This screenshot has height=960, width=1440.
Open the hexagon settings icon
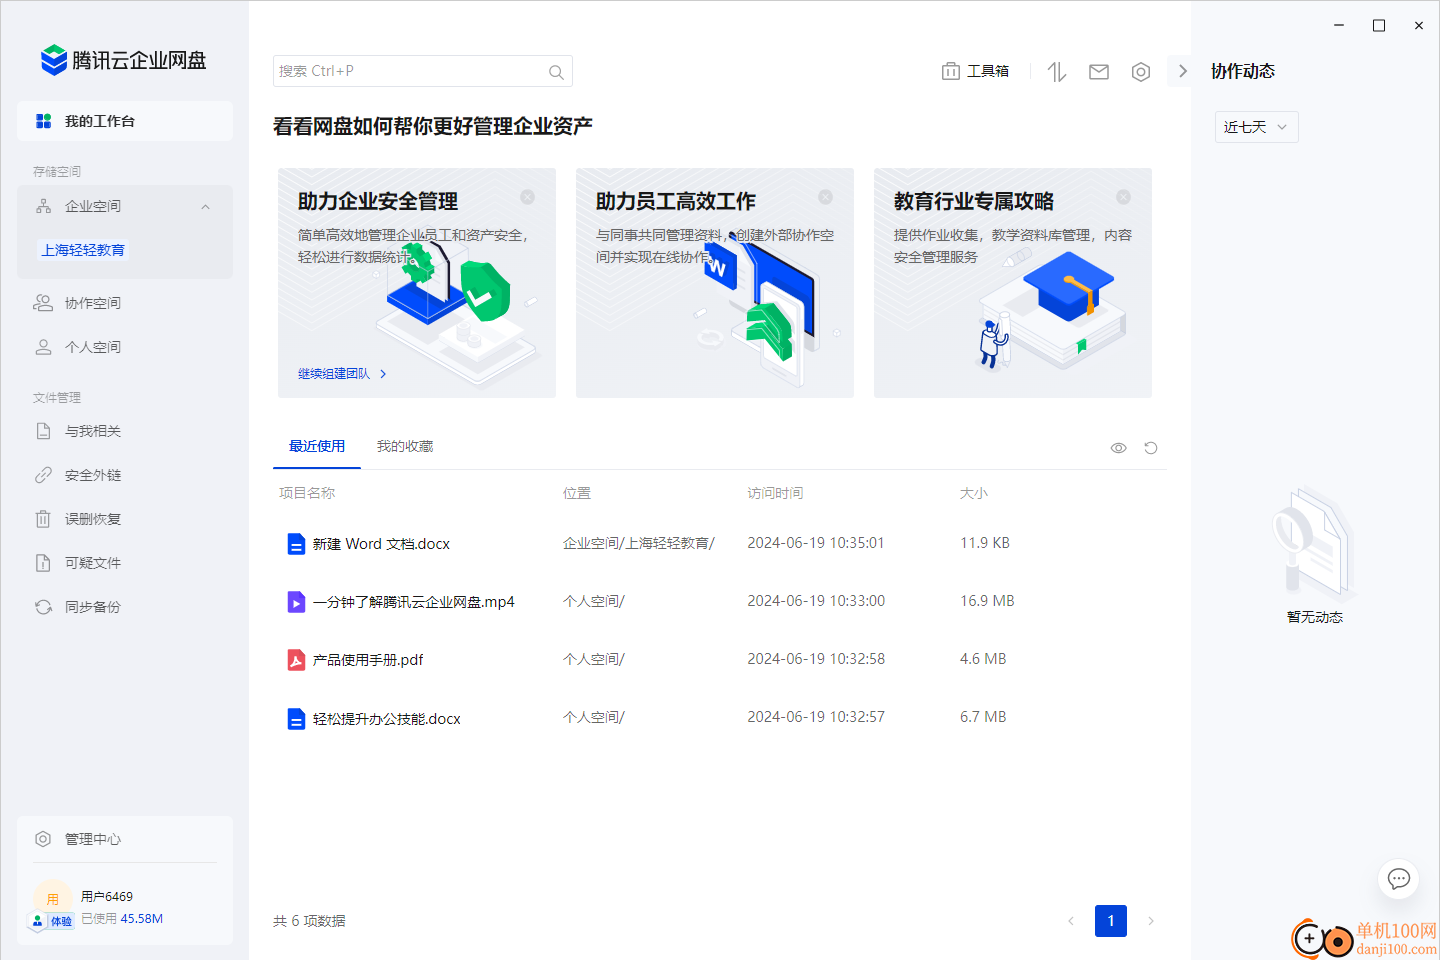pos(1141,71)
